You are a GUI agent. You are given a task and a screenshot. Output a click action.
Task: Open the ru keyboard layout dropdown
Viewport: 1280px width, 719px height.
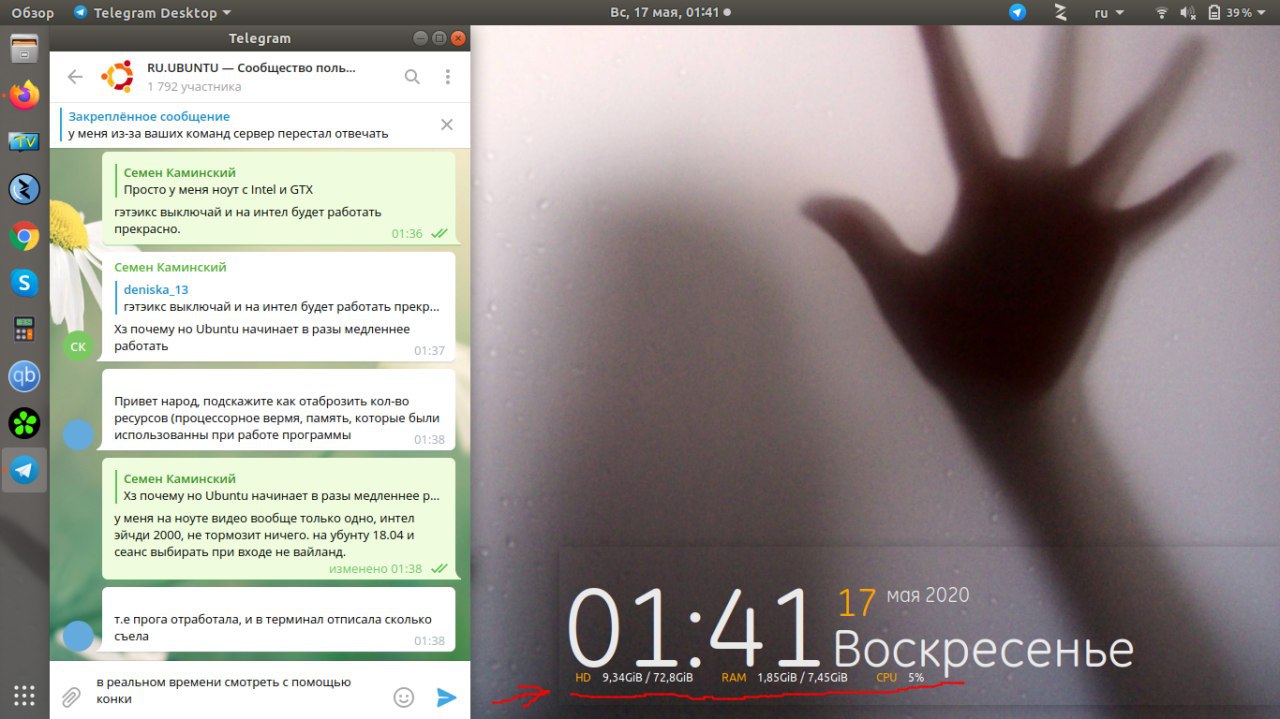pos(1109,13)
